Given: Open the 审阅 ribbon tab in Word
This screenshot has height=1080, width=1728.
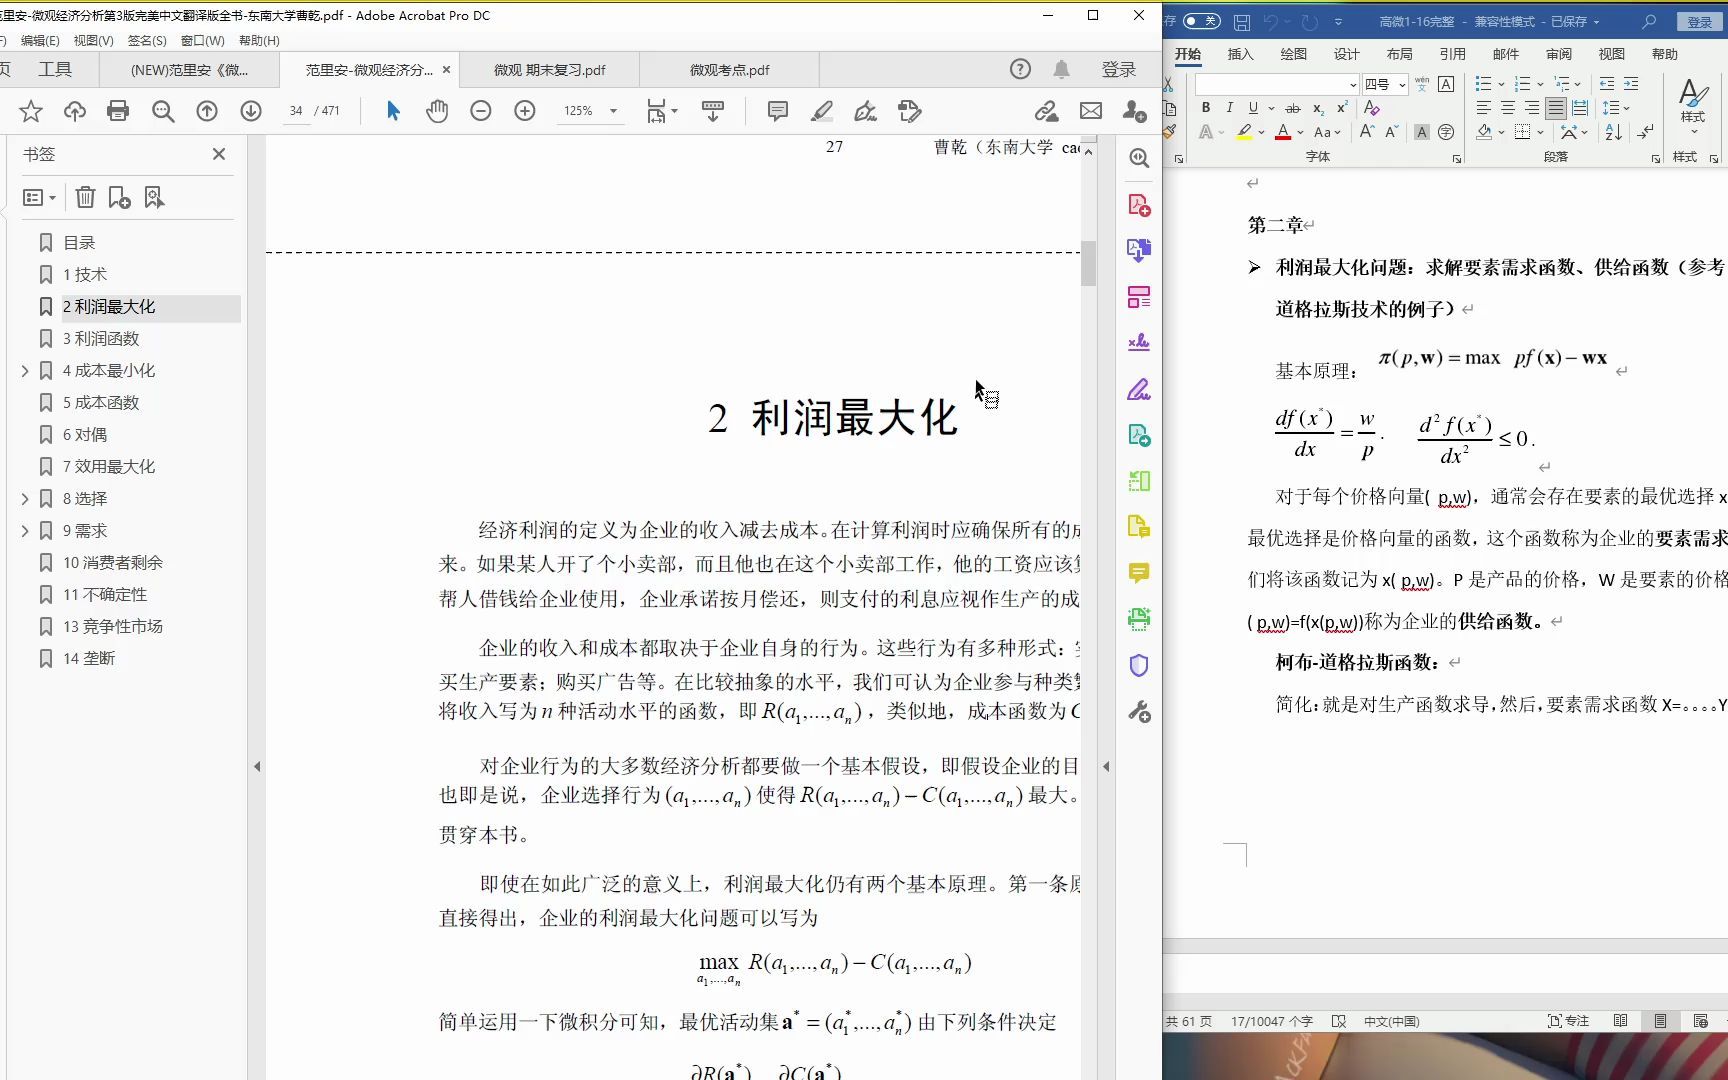Looking at the screenshot, I should (1558, 54).
